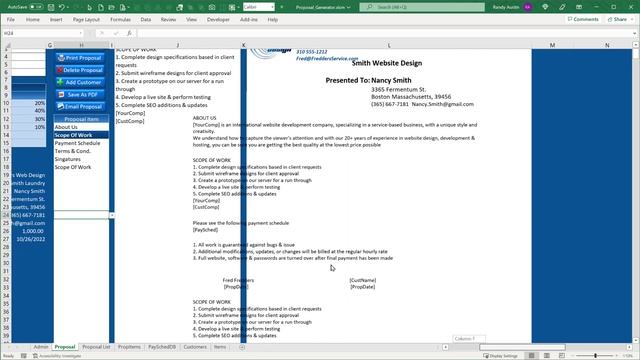Select Terms & Cond. list item
This screenshot has height=360, width=640.
tap(81, 151)
